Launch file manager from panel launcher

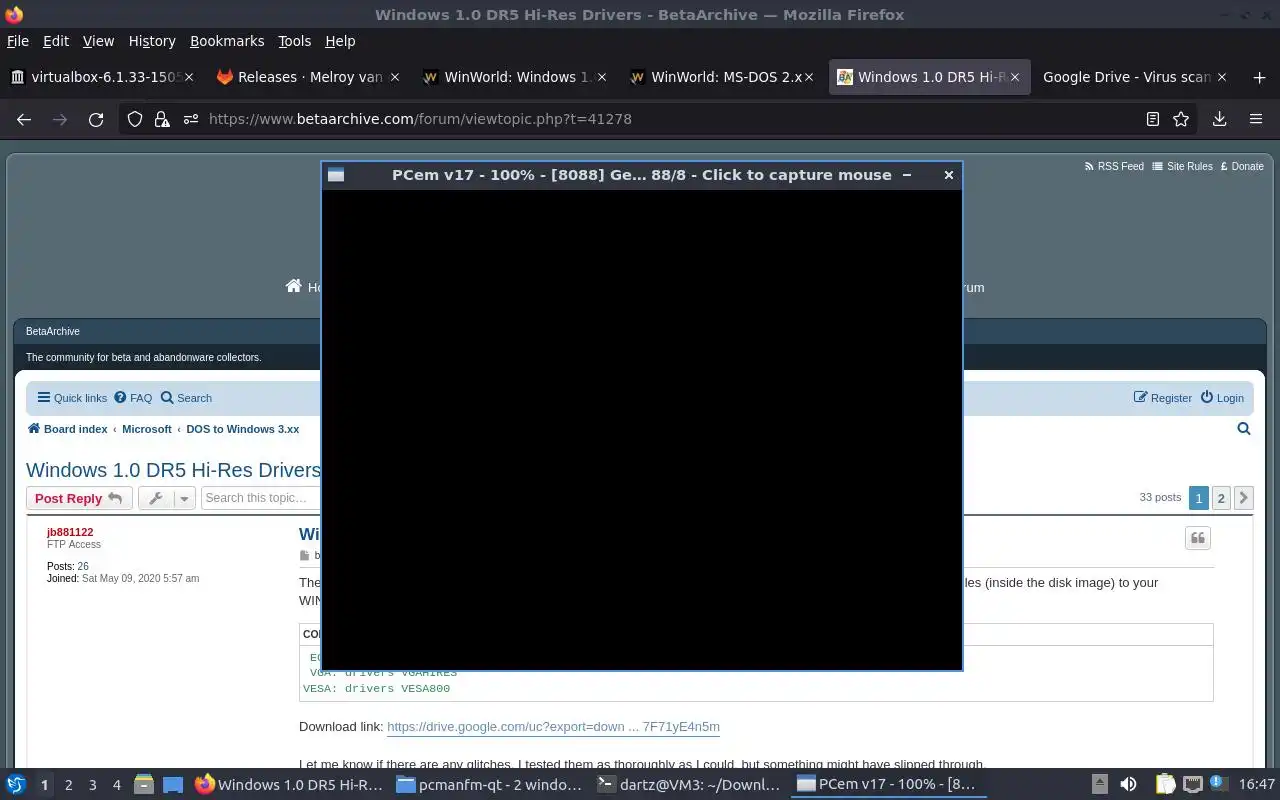click(143, 785)
